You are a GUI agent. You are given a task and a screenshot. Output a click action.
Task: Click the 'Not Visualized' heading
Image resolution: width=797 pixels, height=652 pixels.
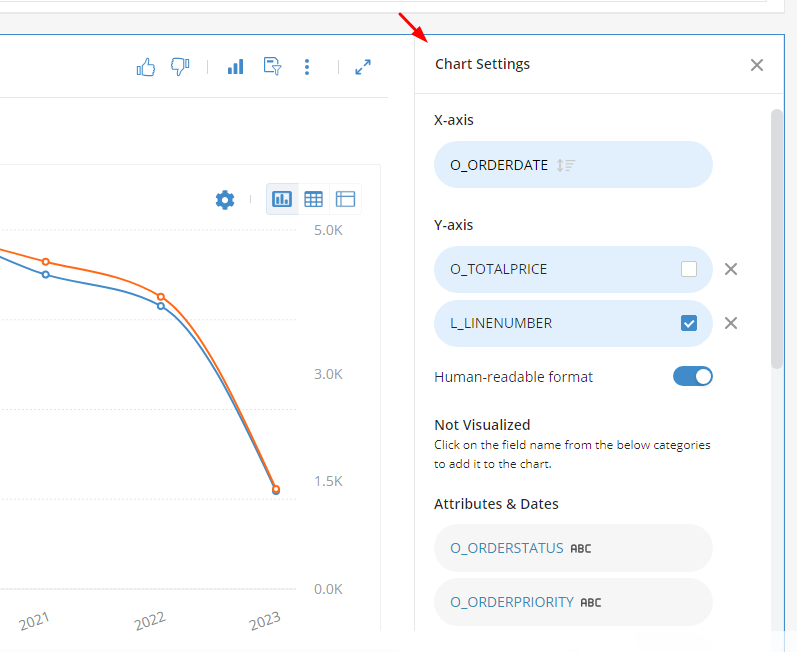tap(482, 425)
